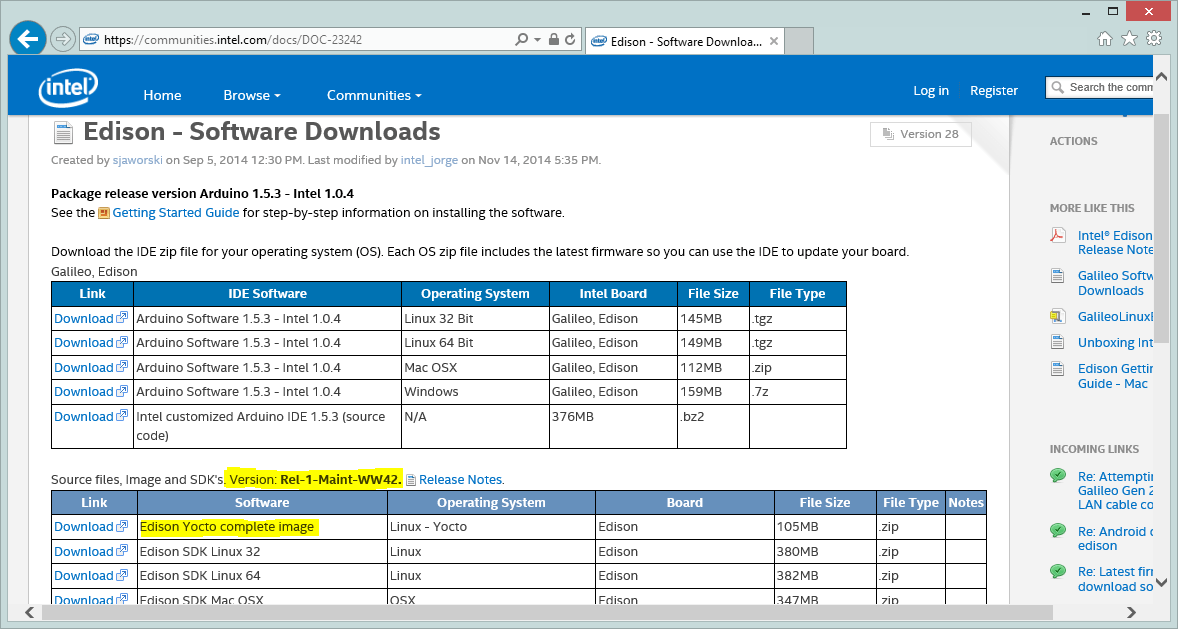Click the address bar search magnifier icon

coord(521,40)
